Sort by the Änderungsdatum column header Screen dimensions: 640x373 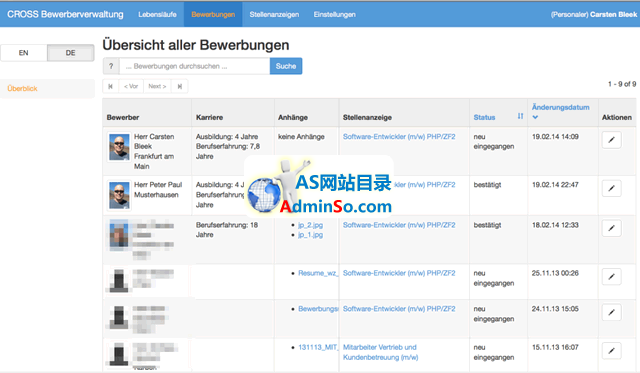[x=560, y=107]
